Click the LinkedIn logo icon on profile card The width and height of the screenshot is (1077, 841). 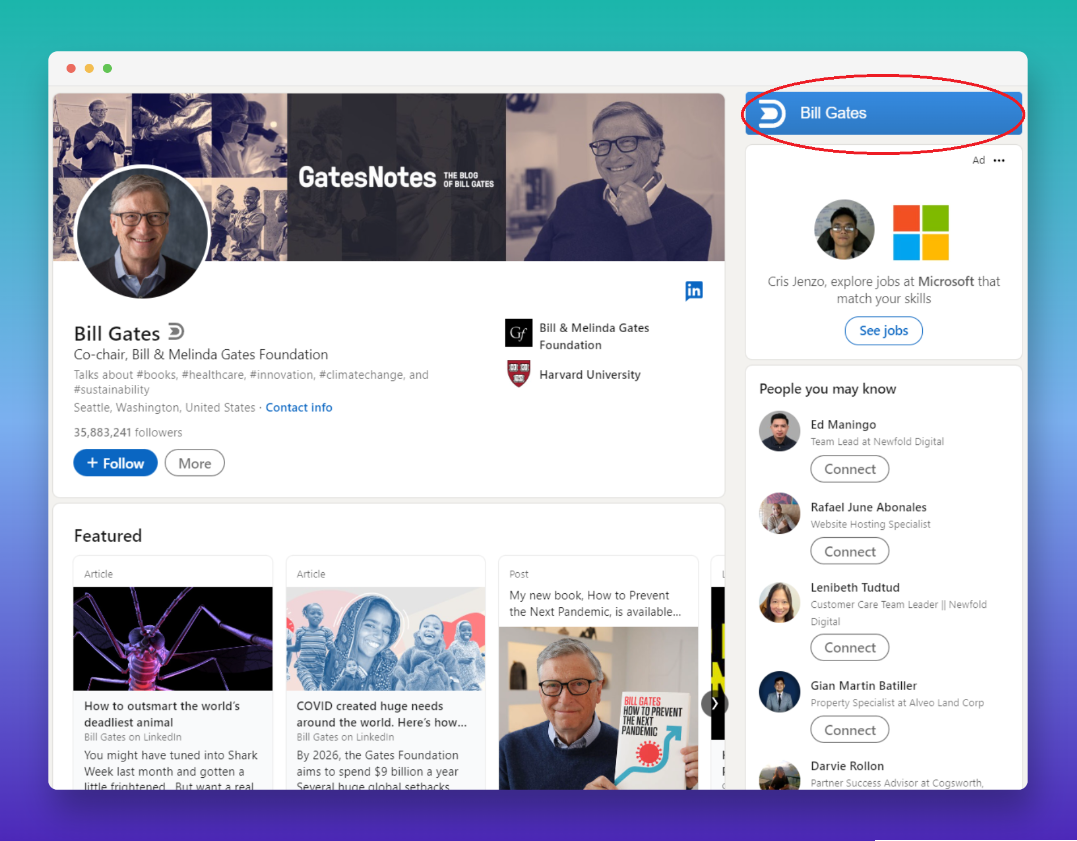tap(694, 291)
